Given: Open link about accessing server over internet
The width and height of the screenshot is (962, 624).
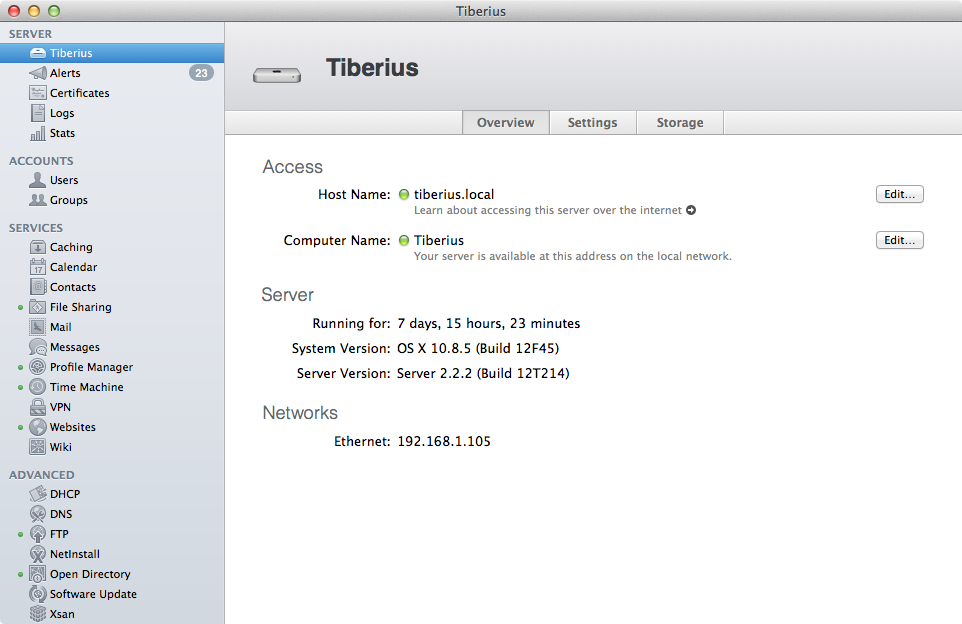Looking at the screenshot, I should point(548,210).
